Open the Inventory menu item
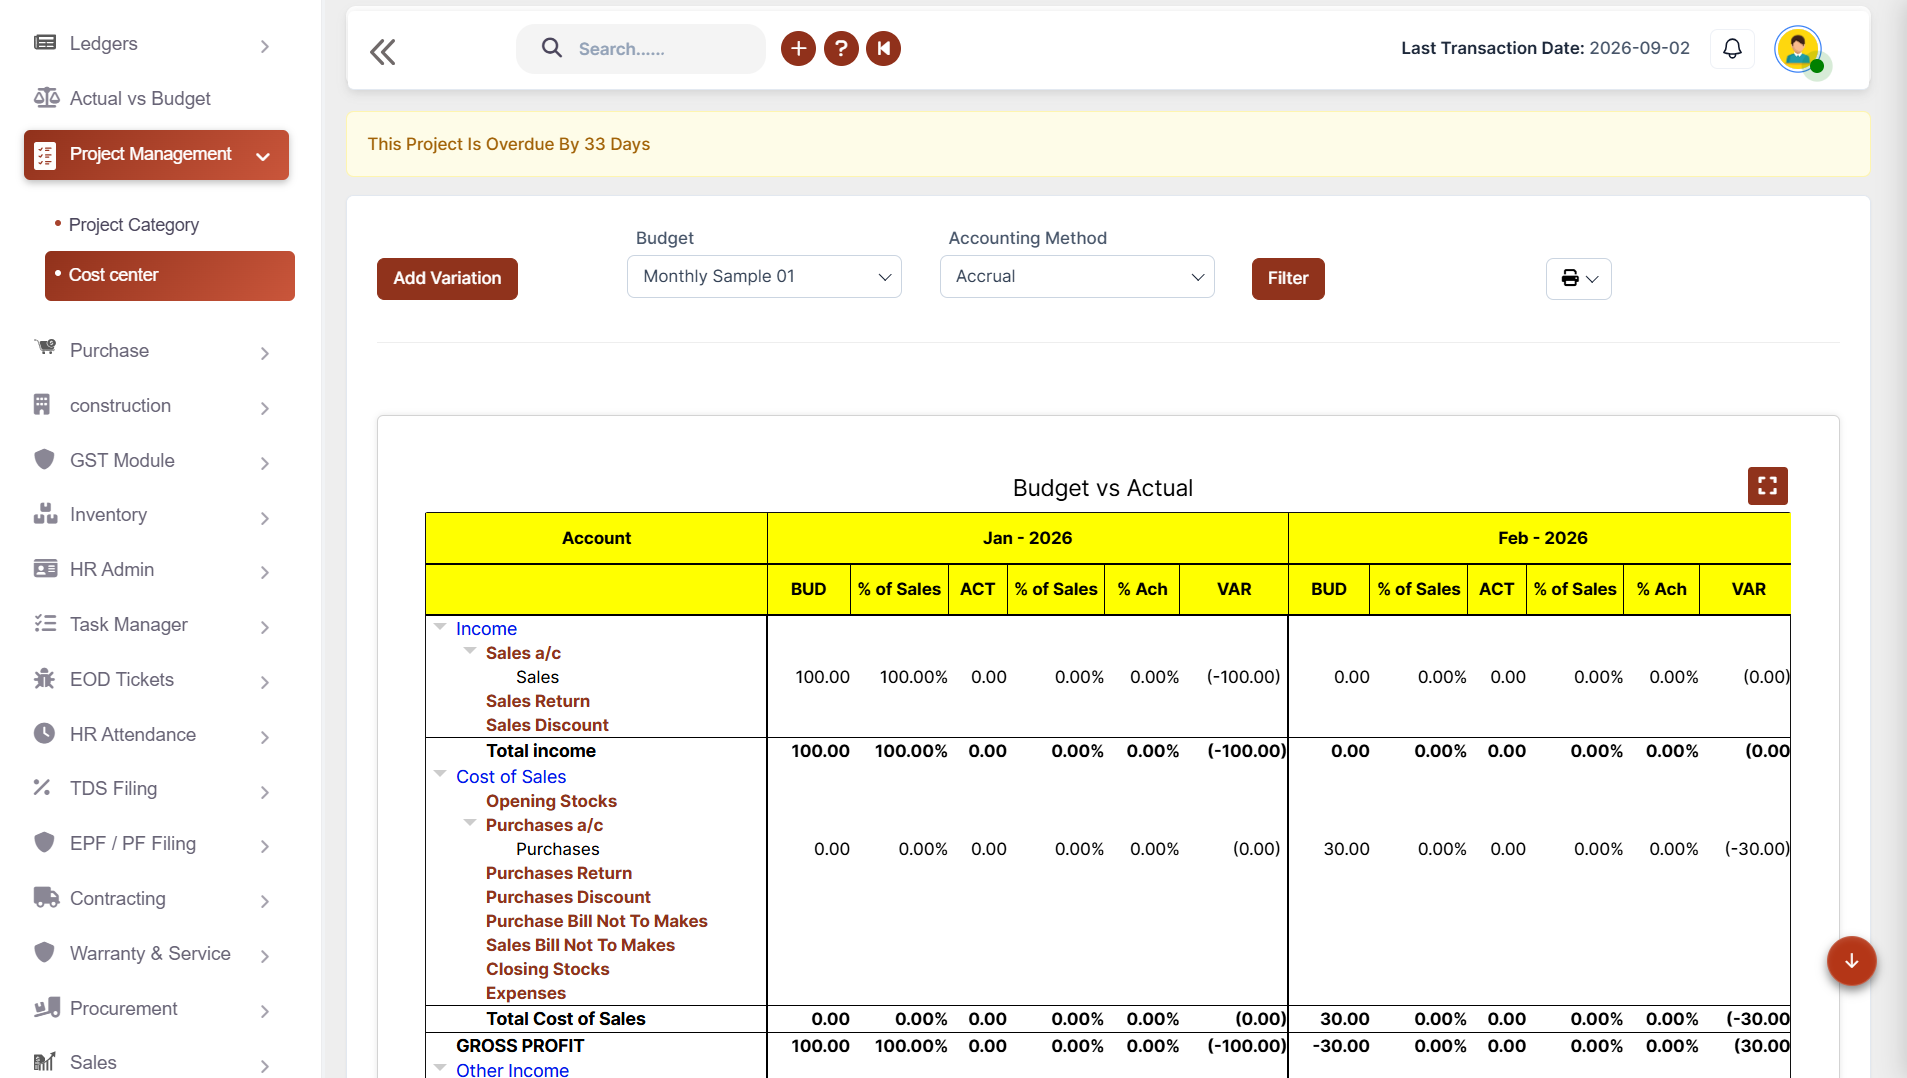This screenshot has height=1078, width=1907. (x=108, y=514)
